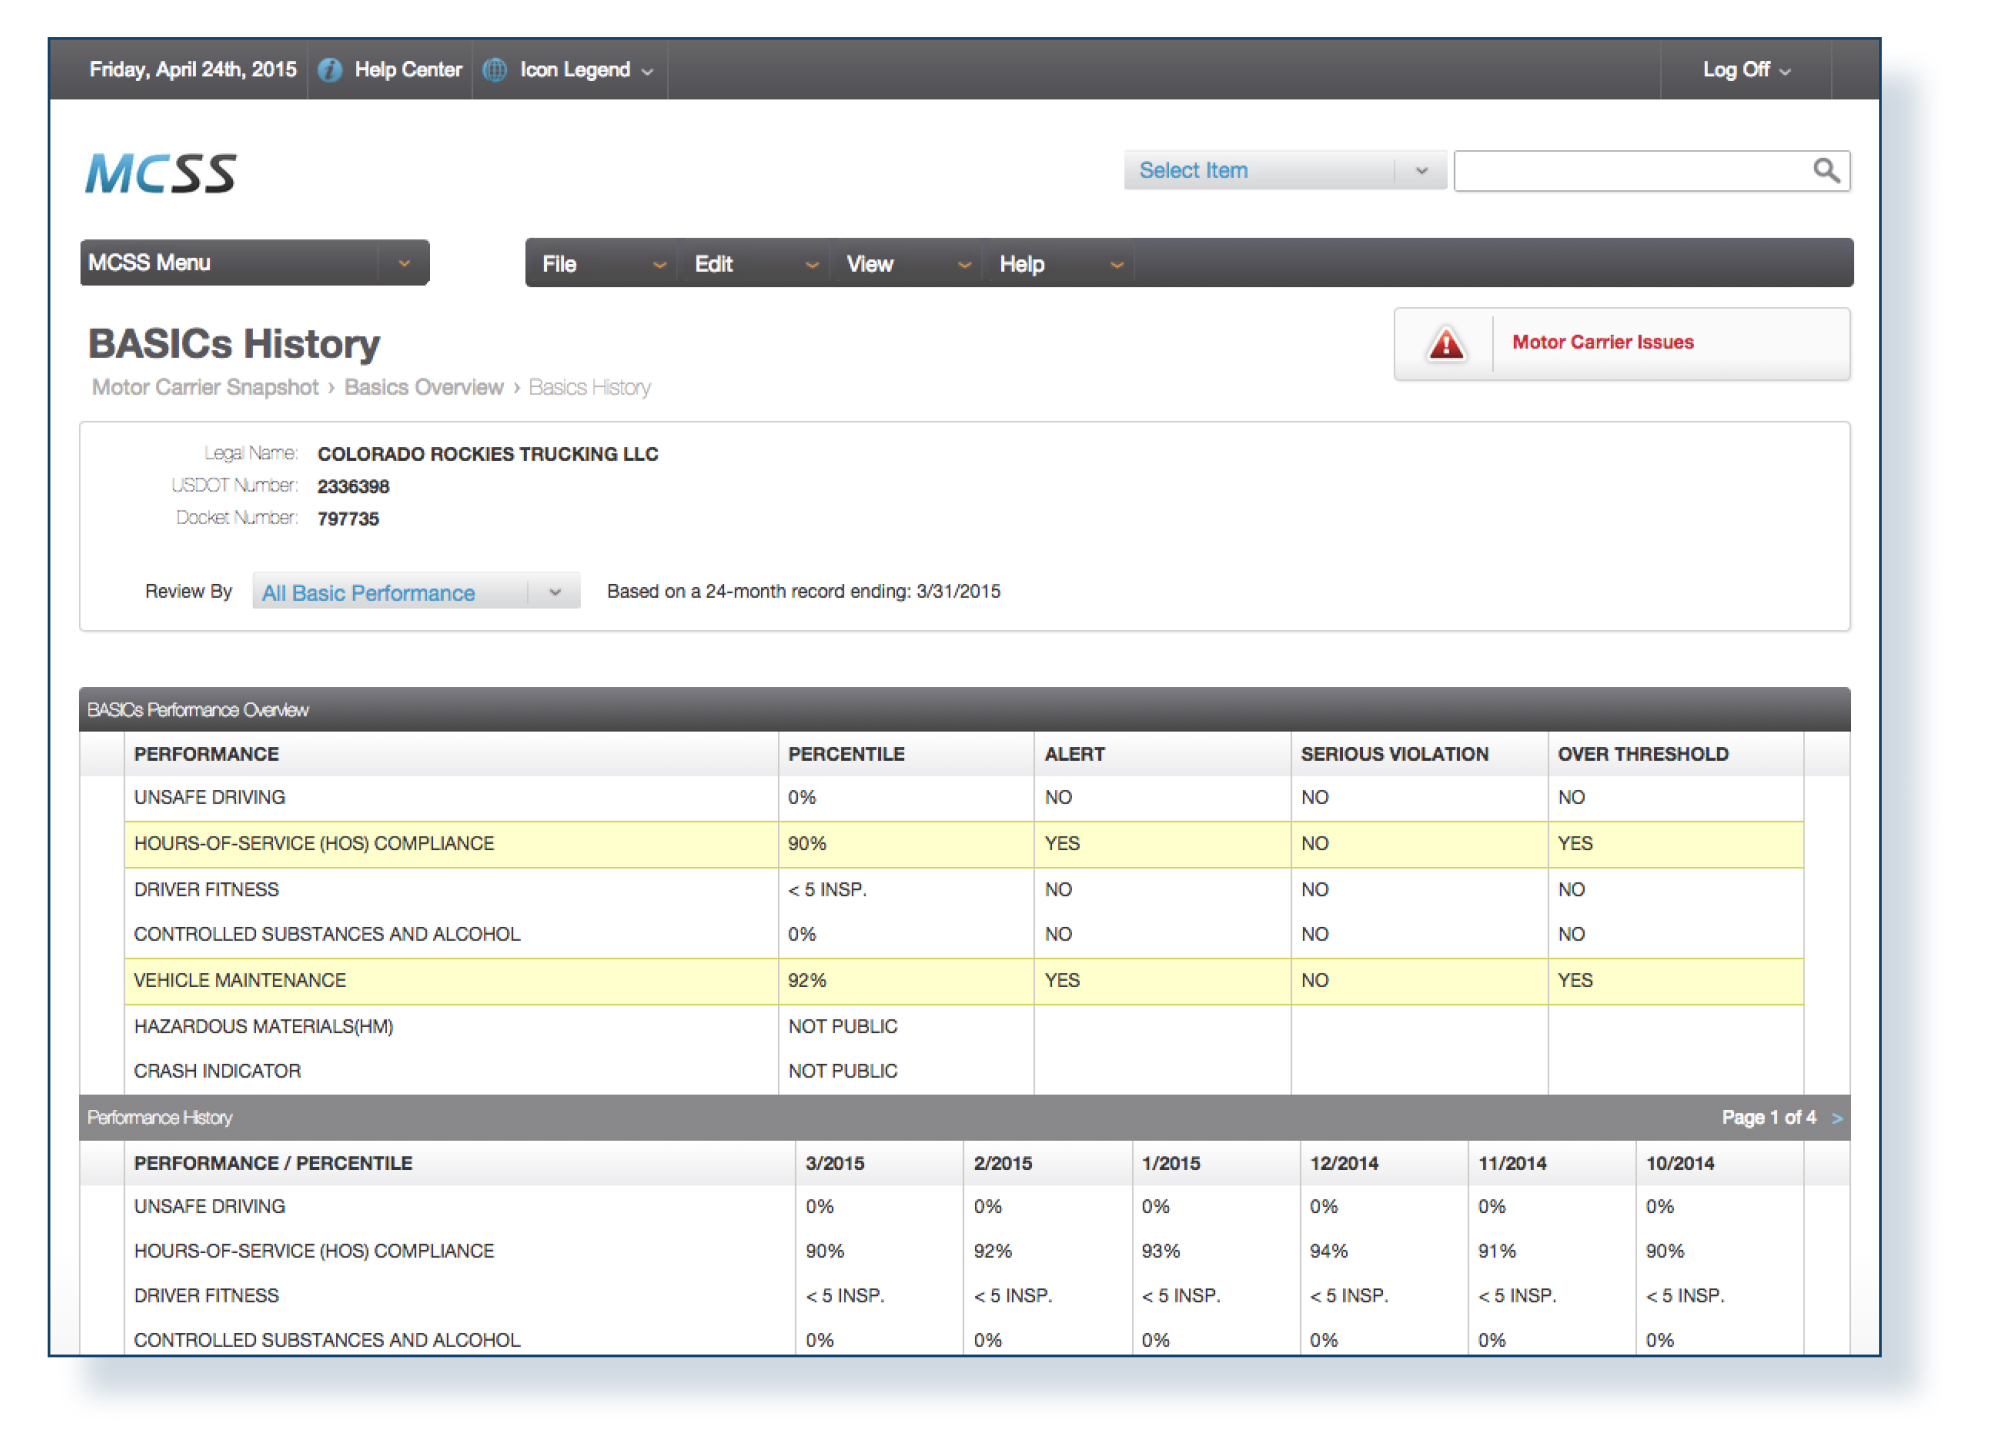Screen dimensions: 2000x1438
Task: Open the View menu
Action: 907,264
